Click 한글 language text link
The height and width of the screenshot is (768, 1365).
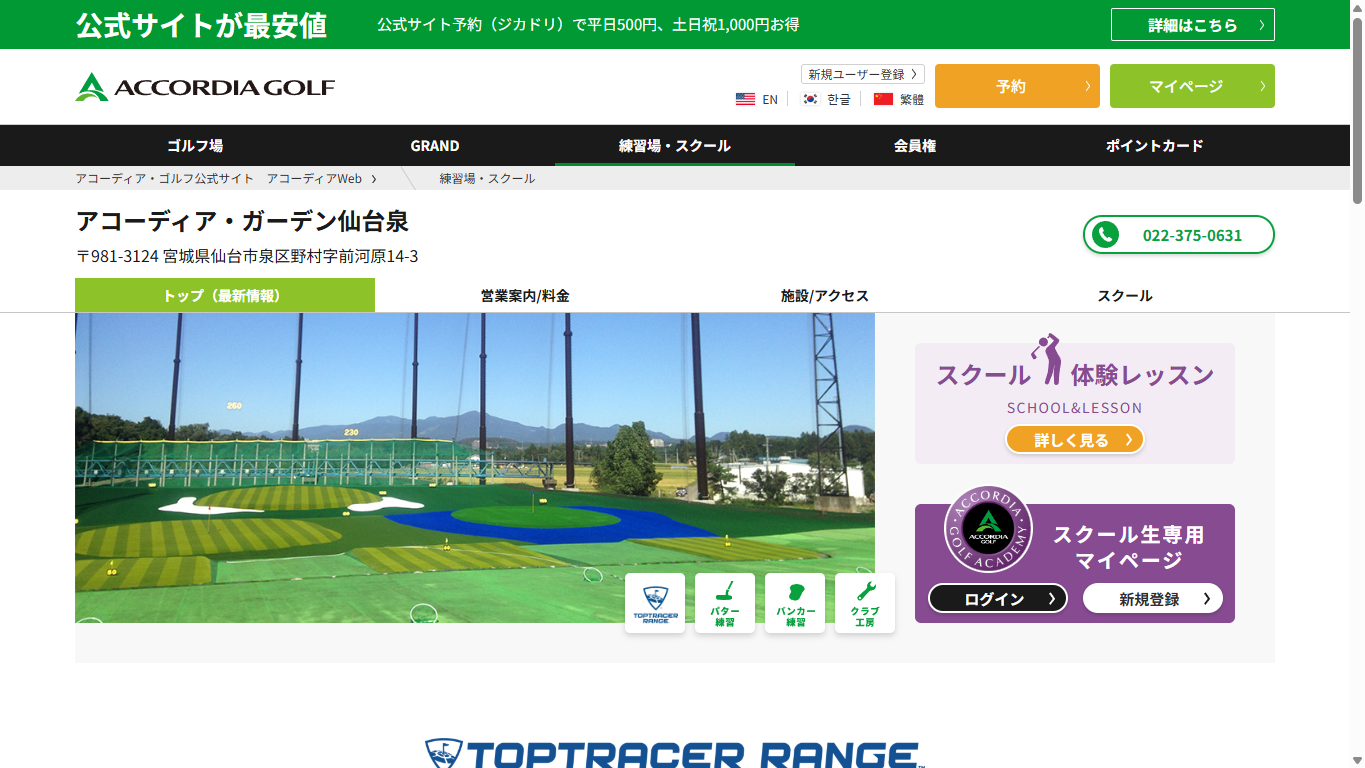coord(839,99)
